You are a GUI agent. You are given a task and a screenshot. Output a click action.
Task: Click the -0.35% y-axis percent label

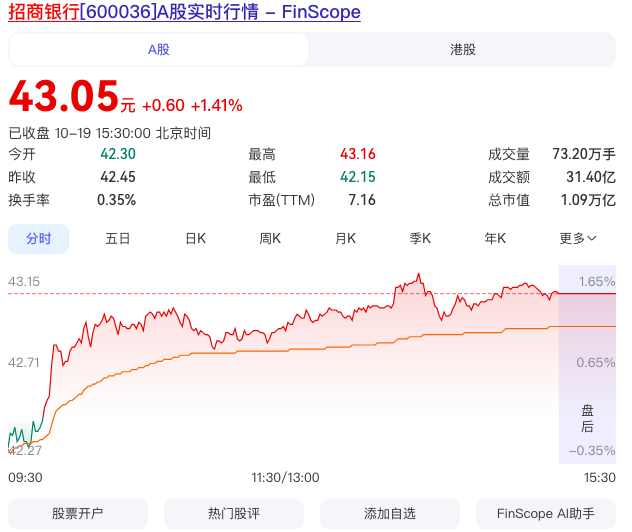(592, 450)
